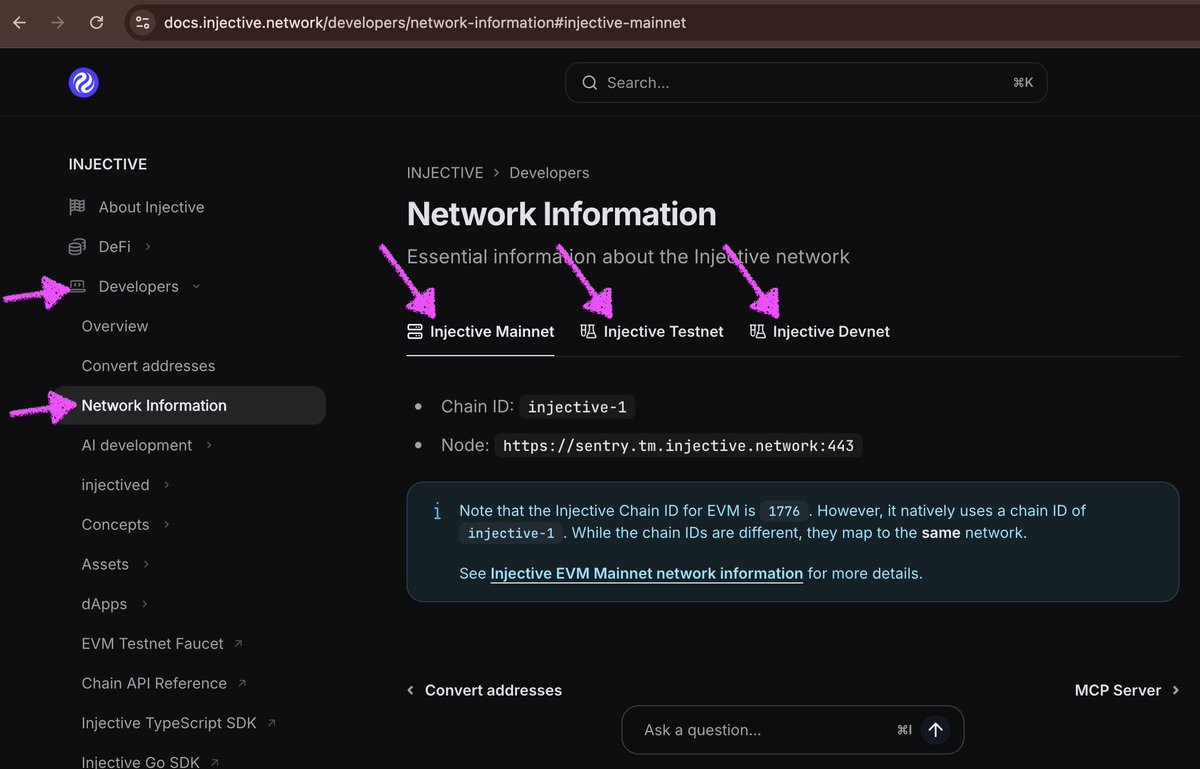
Task: Switch to the Injective Devnet tab
Action: click(x=820, y=331)
